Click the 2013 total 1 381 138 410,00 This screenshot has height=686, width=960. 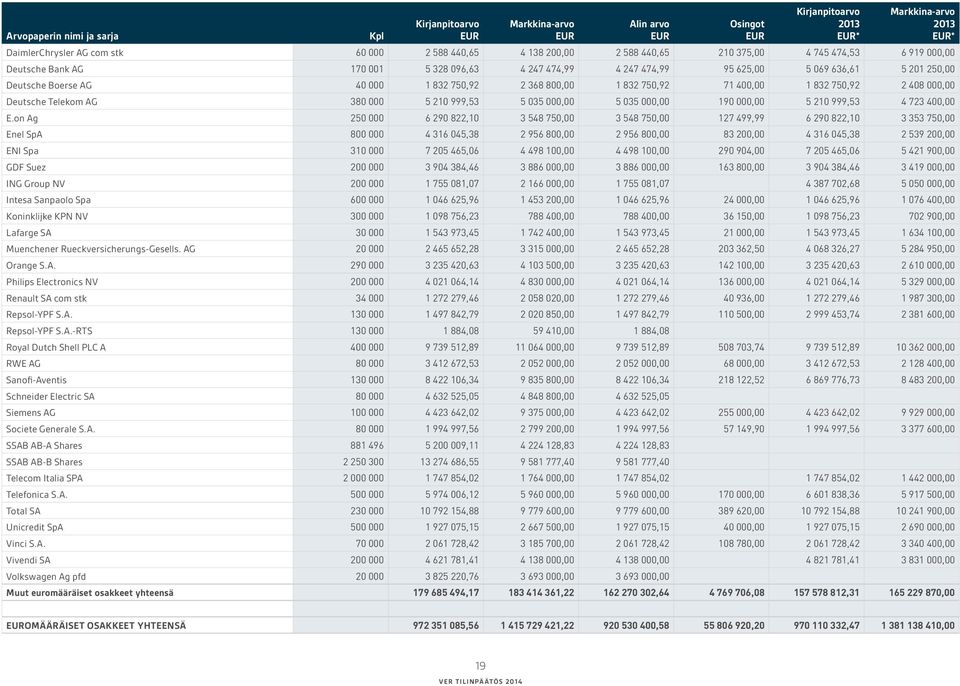coord(918,626)
